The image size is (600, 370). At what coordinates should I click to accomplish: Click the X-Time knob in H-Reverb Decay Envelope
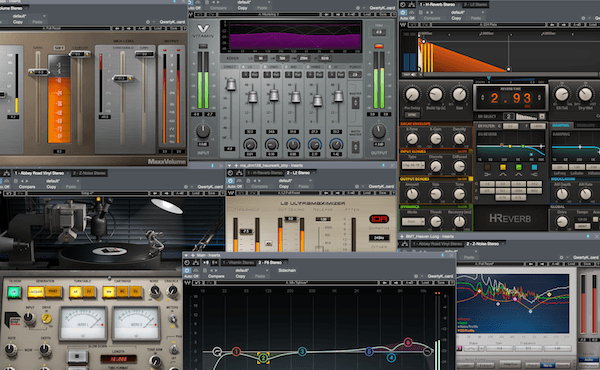[412, 139]
